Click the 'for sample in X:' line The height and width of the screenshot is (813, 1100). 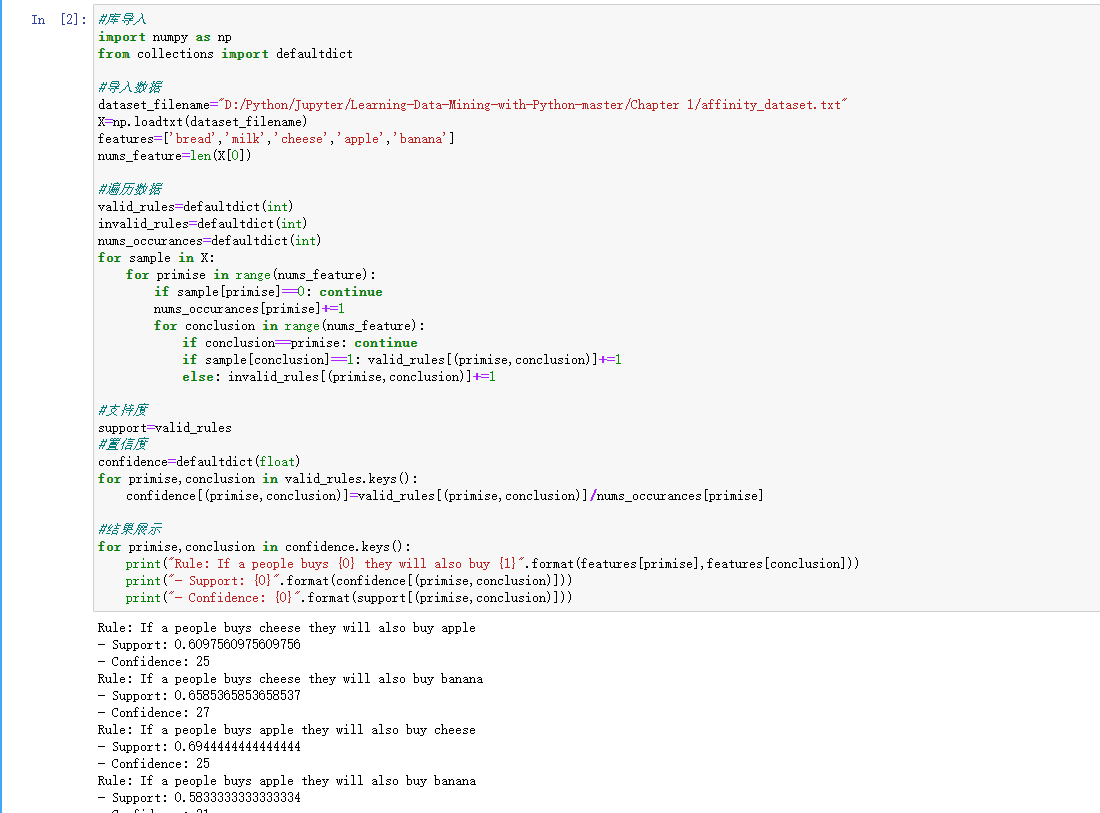(156, 258)
